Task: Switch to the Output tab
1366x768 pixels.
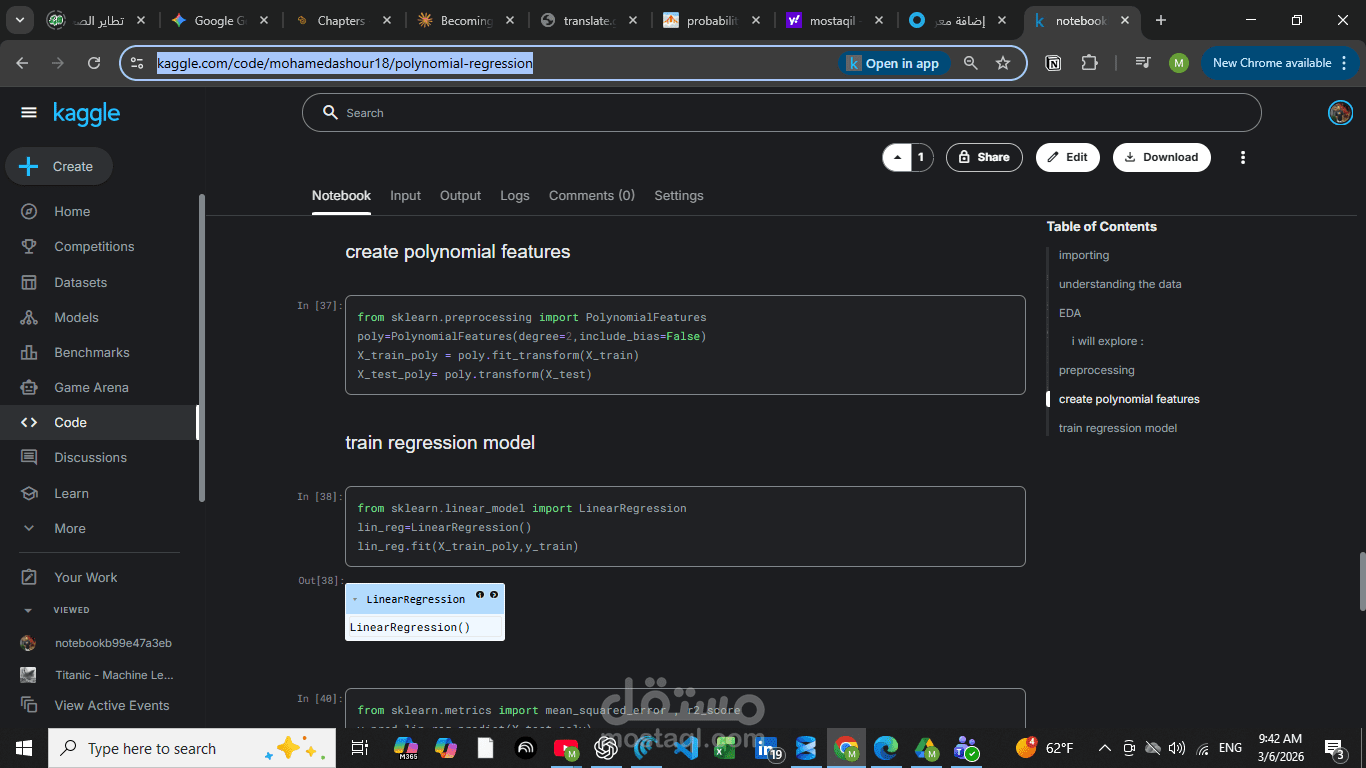Action: point(460,195)
